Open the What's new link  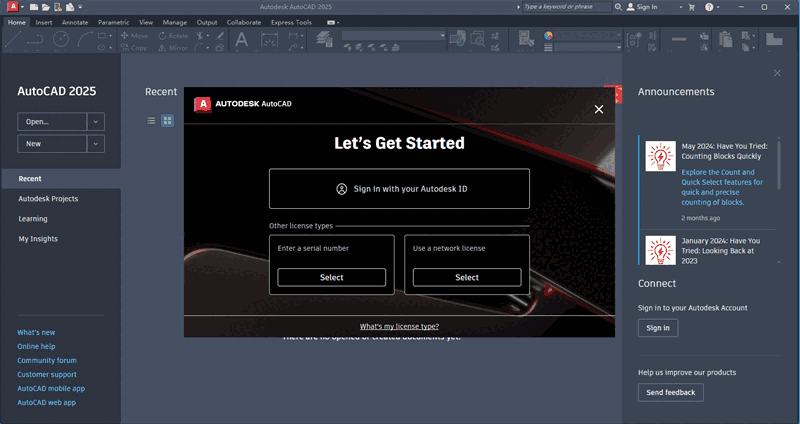[36, 332]
